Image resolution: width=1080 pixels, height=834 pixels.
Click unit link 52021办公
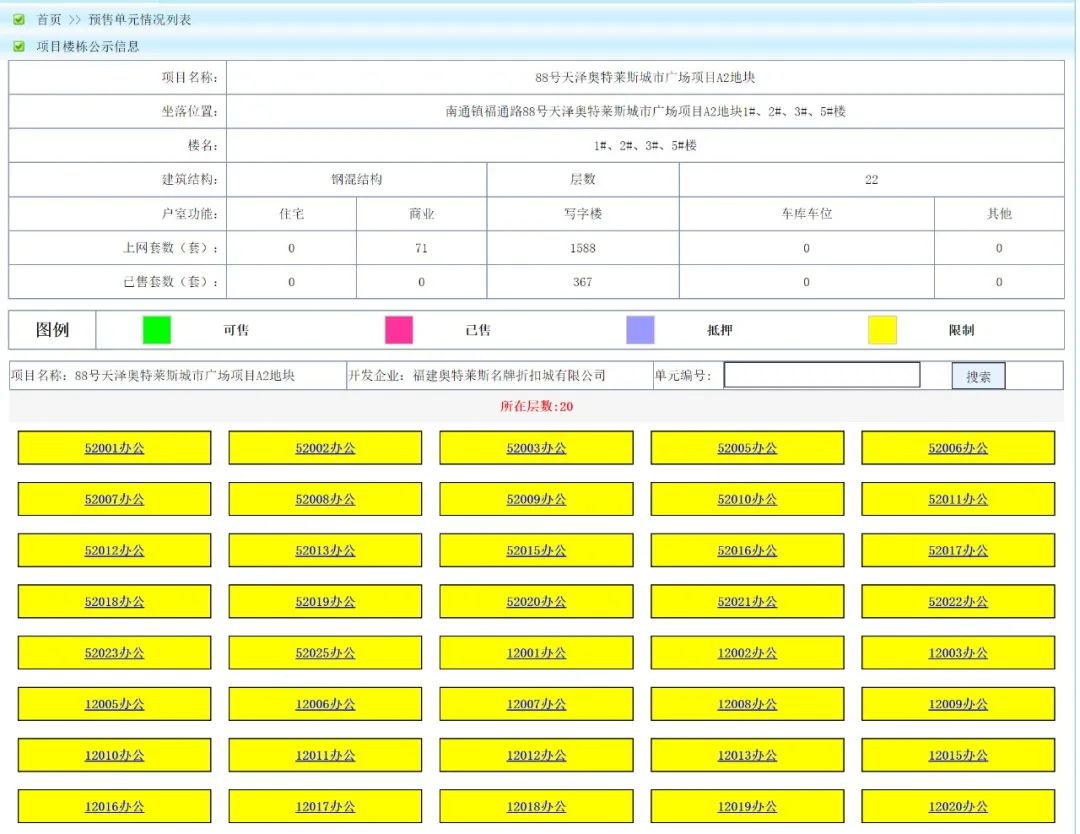coord(747,602)
